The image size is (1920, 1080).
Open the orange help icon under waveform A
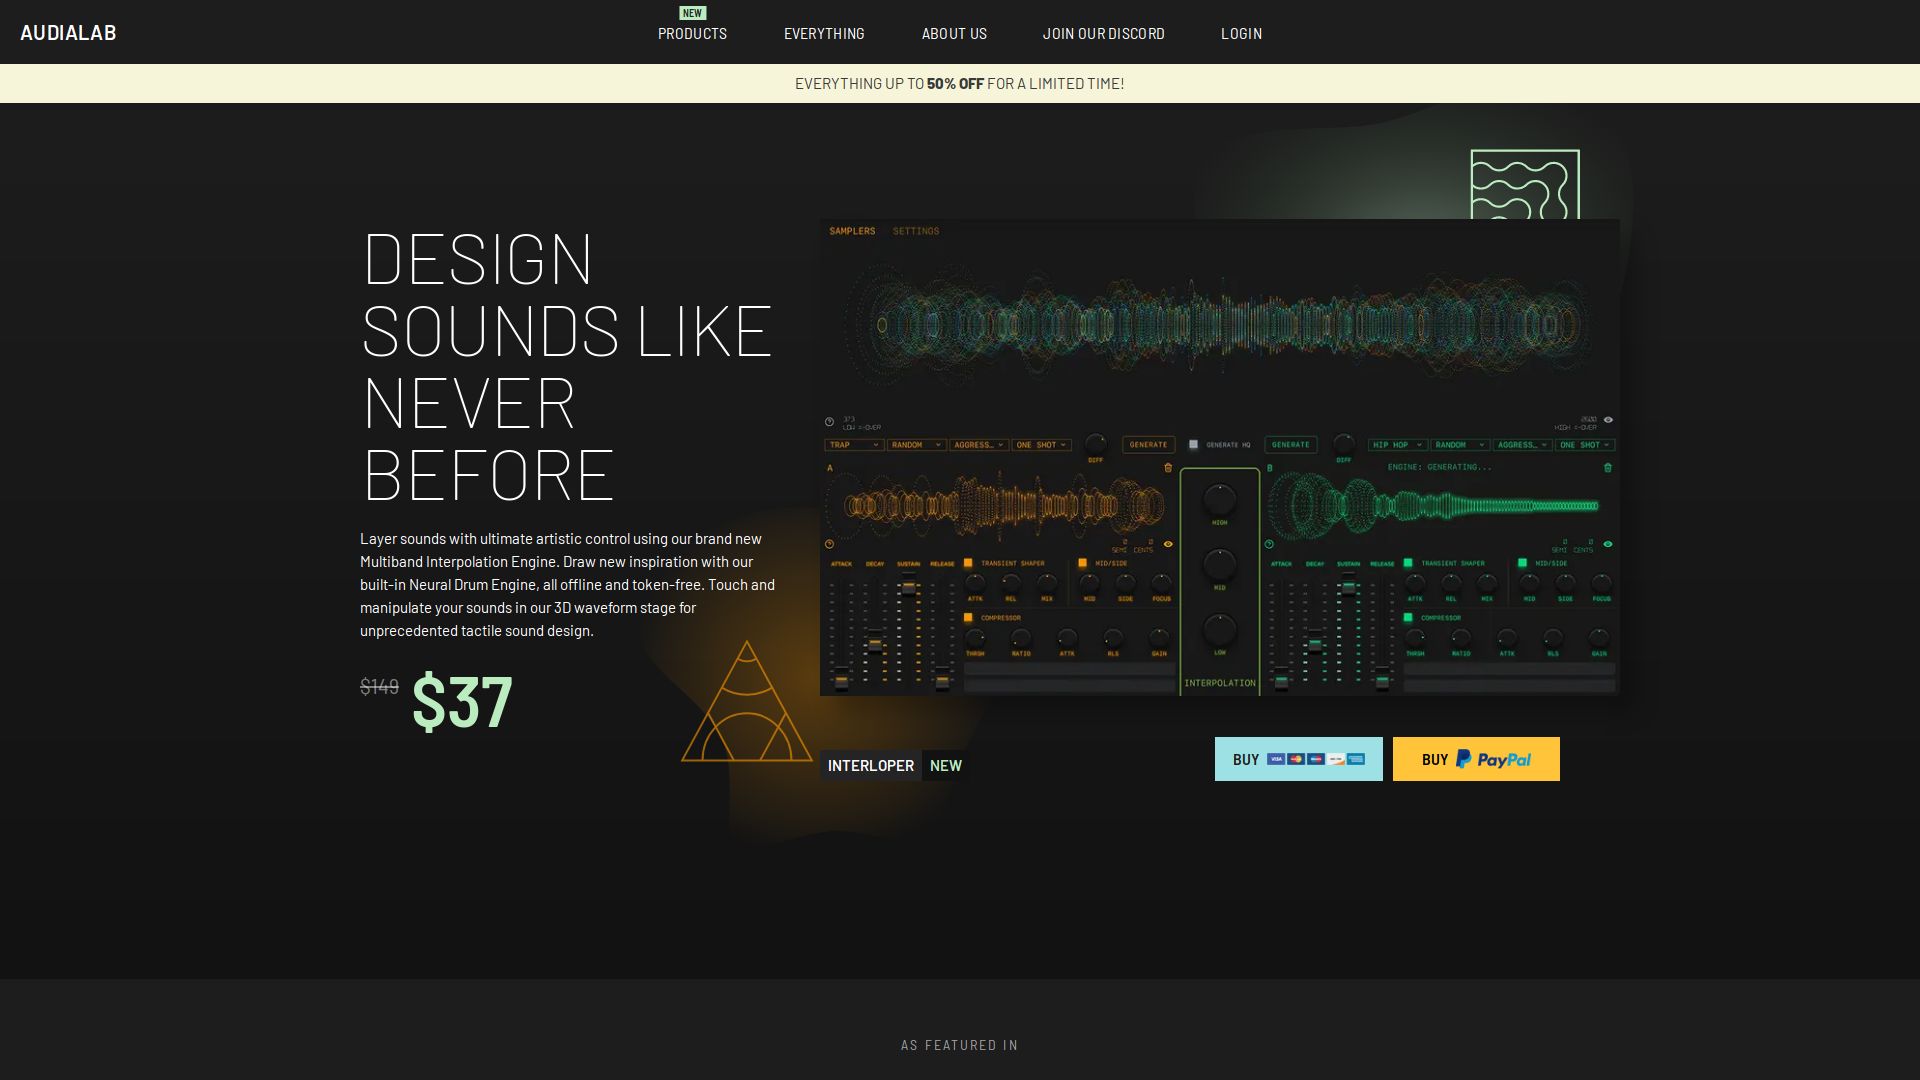(x=829, y=544)
